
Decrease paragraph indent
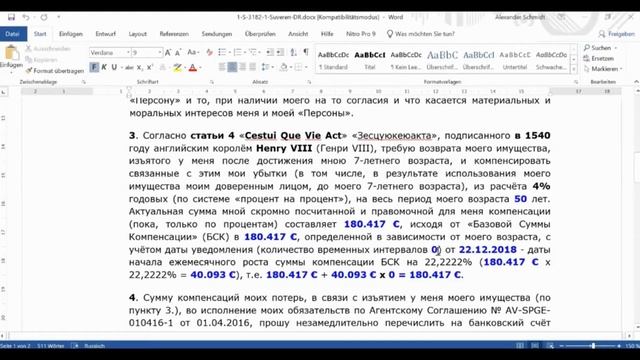point(269,52)
